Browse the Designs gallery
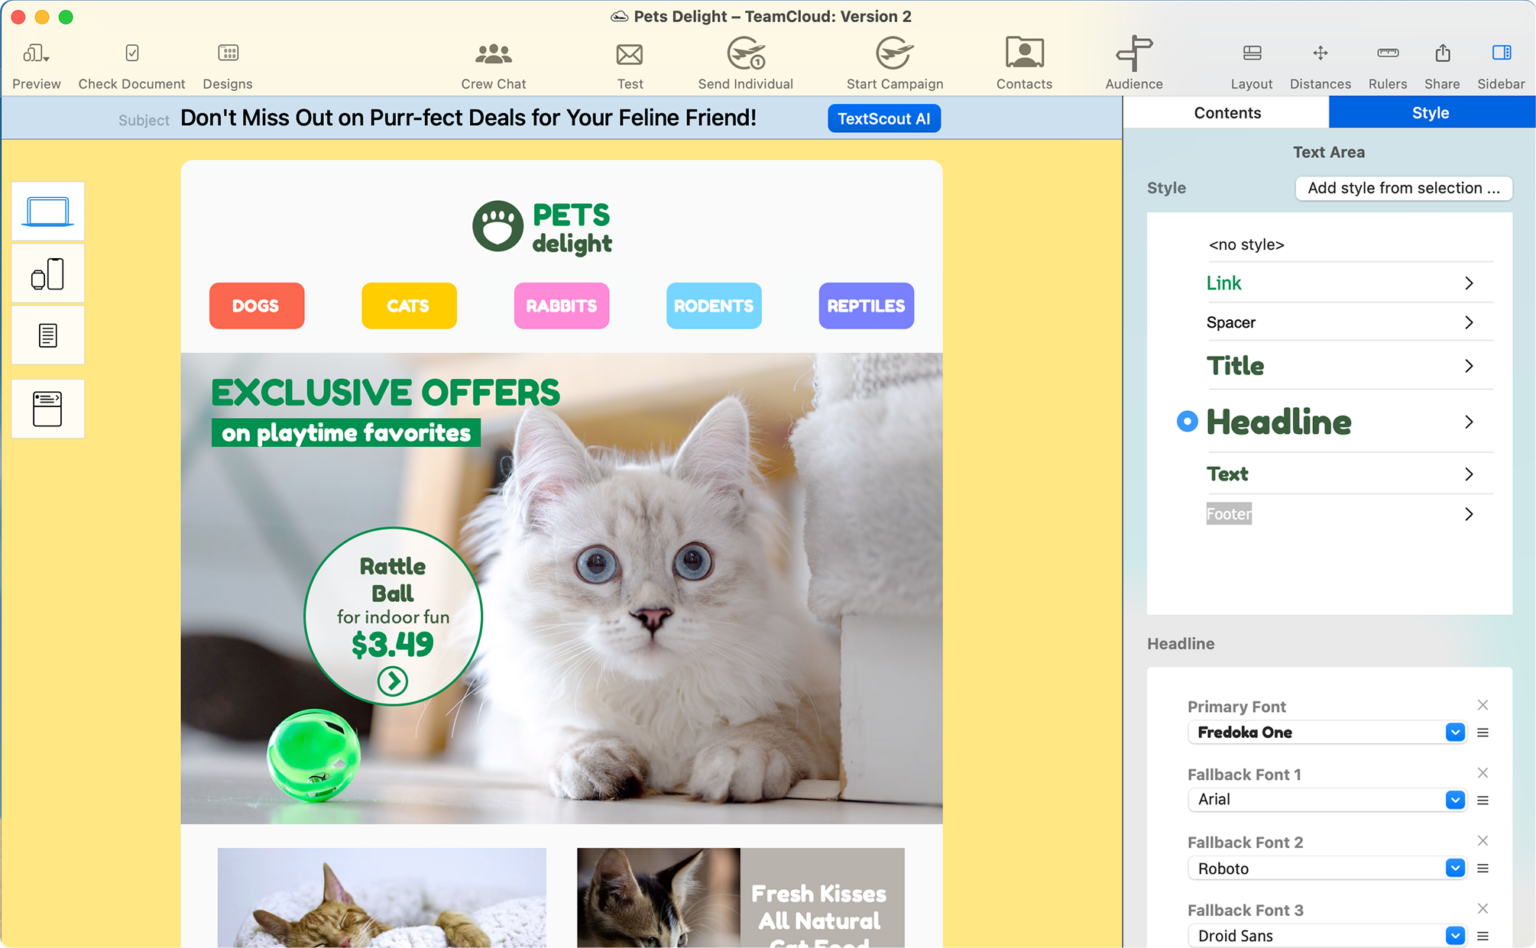 coord(227,62)
